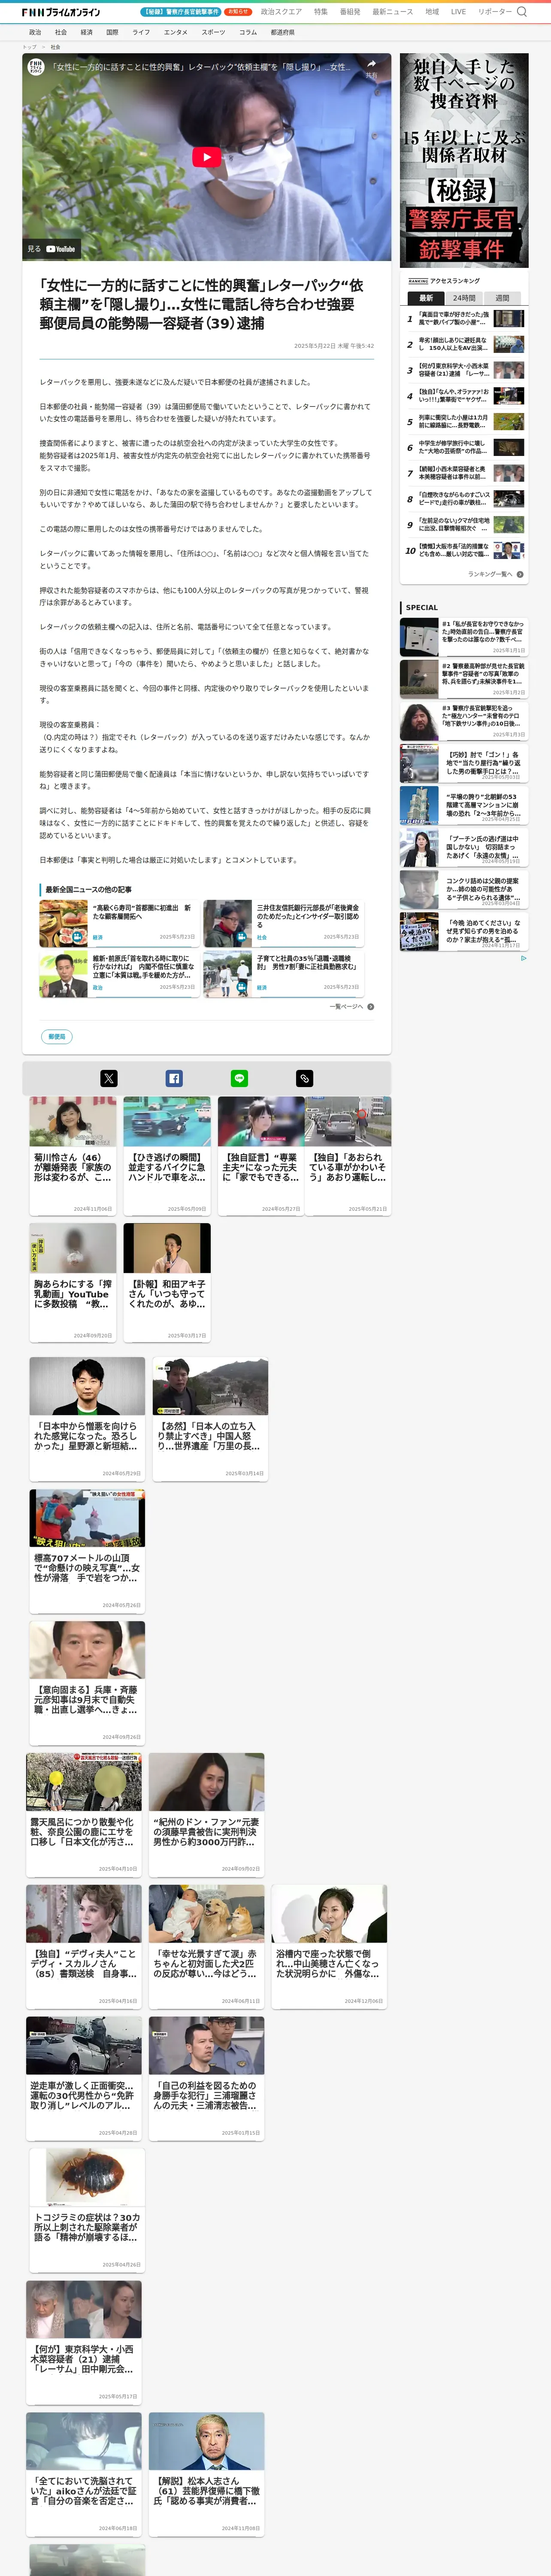Select スポーツ category in navigation bar
Image resolution: width=551 pixels, height=2576 pixels.
213,32
